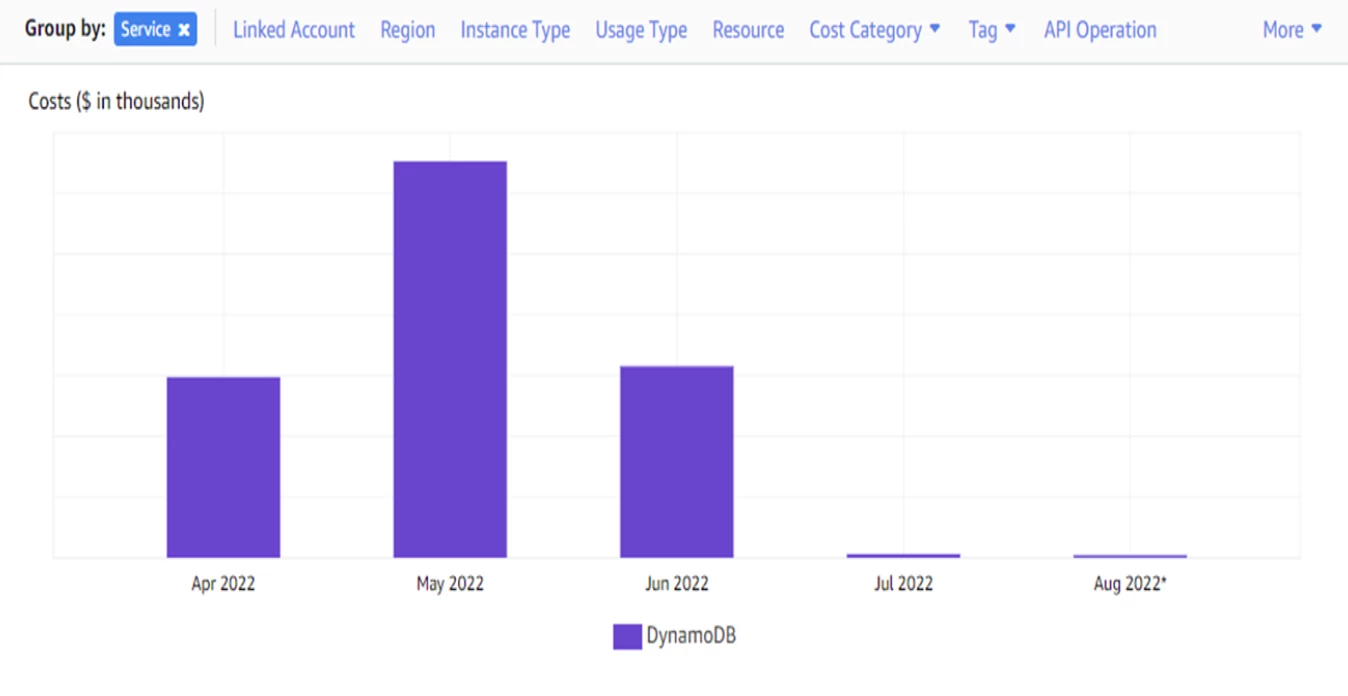1348x696 pixels.
Task: Click the small Aug 2022 bar
Action: pyautogui.click(x=1130, y=556)
